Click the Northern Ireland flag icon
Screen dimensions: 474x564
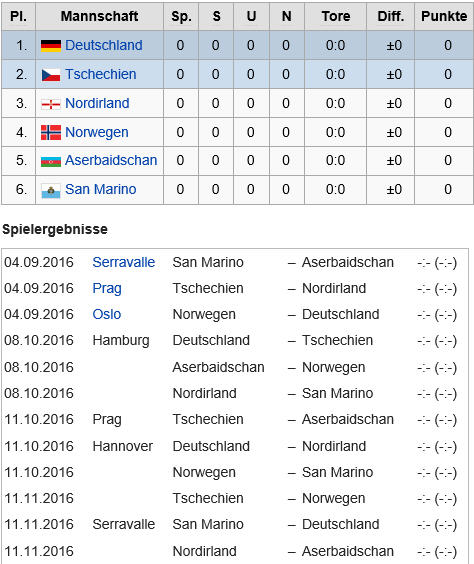[51, 104]
